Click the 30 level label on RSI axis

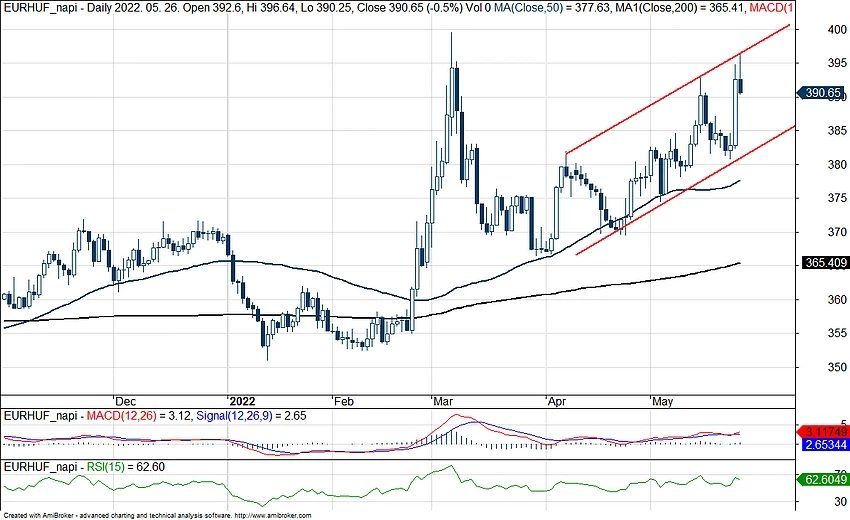(840, 502)
